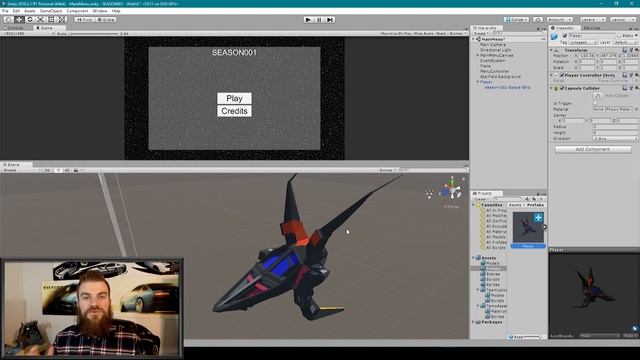Screen dimensions: 640x360
Task: Collapse the Player object in Hierarchy
Action: pos(478,82)
